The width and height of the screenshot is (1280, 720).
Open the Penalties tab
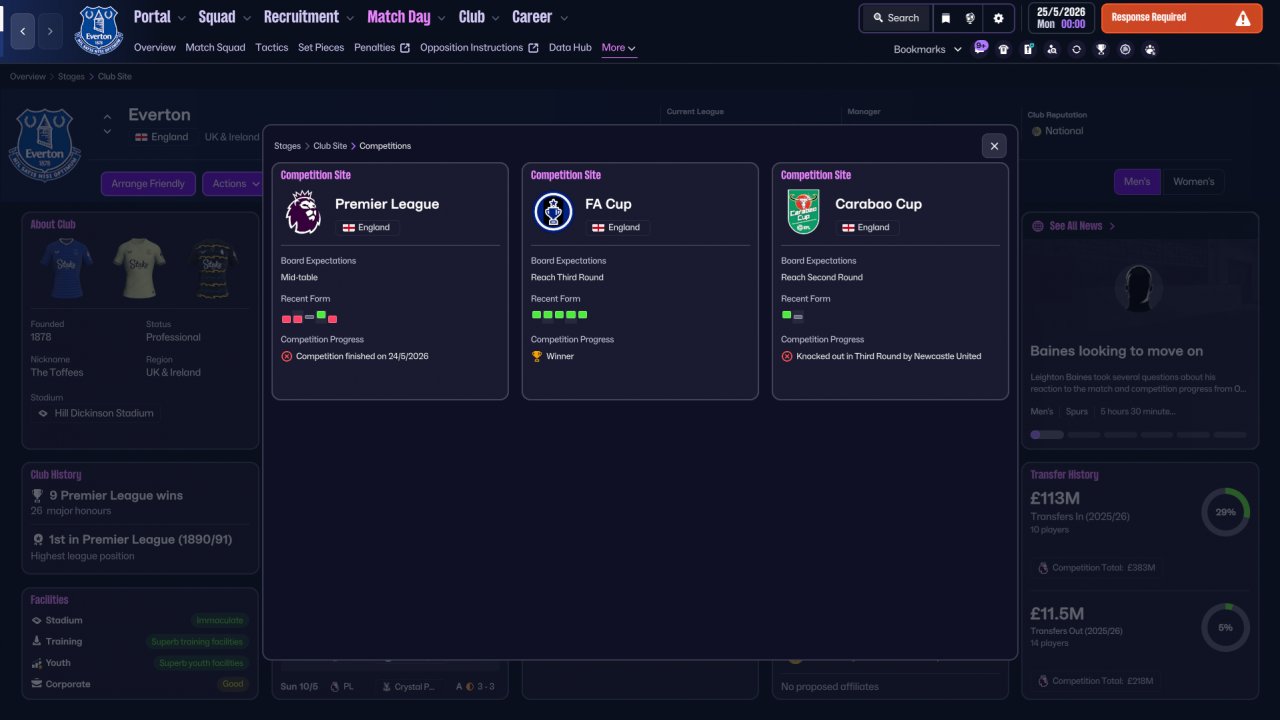pos(382,48)
